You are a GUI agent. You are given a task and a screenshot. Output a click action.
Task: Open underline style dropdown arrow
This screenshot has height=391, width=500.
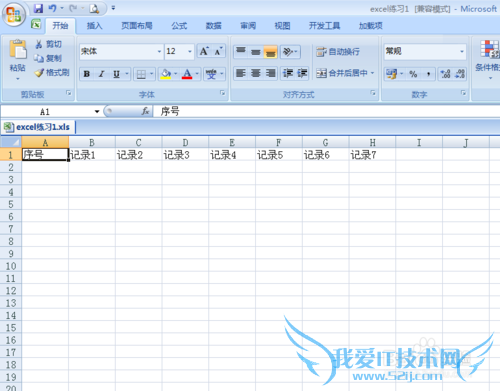[127, 74]
